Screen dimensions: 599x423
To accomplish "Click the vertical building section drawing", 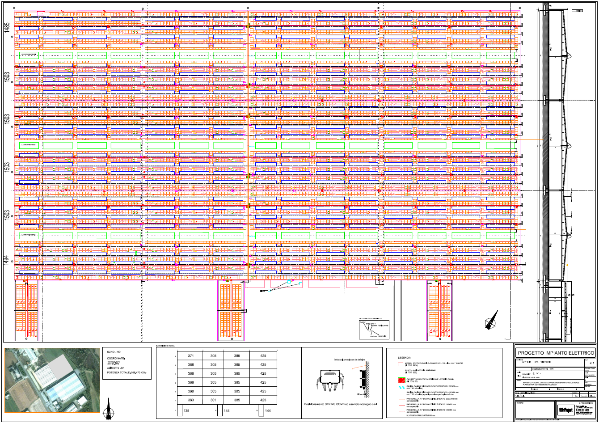I will [556, 172].
